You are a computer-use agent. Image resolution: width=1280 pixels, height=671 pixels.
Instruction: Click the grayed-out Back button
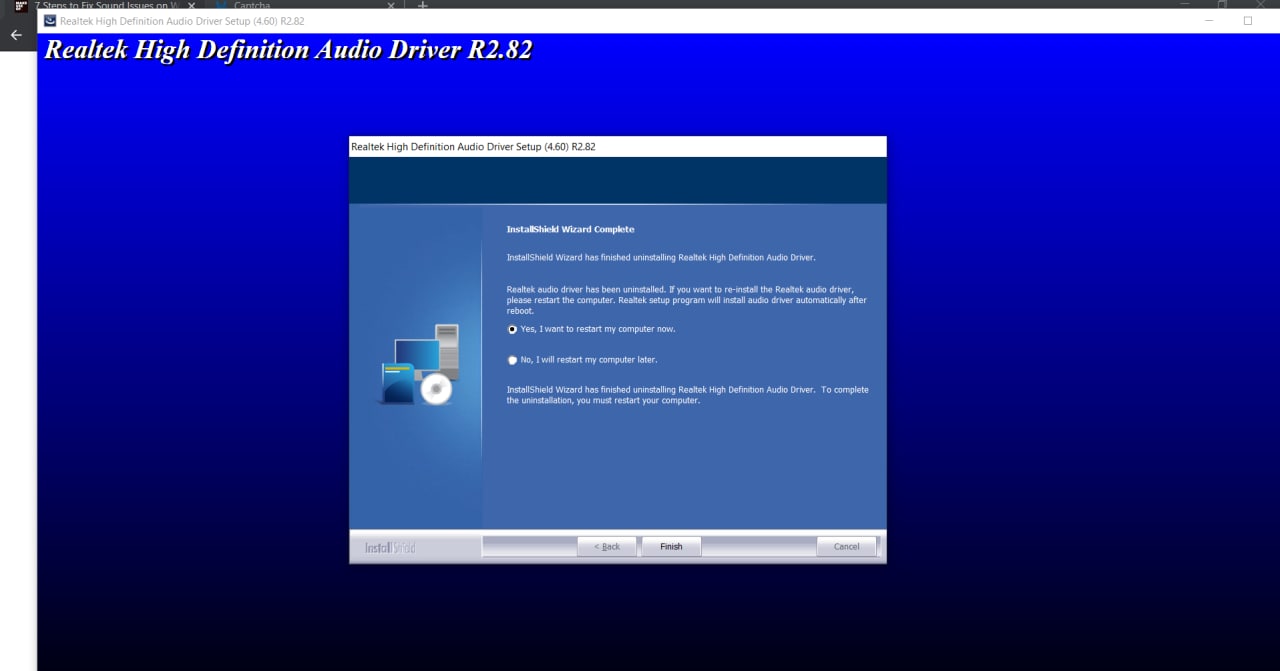click(x=607, y=547)
